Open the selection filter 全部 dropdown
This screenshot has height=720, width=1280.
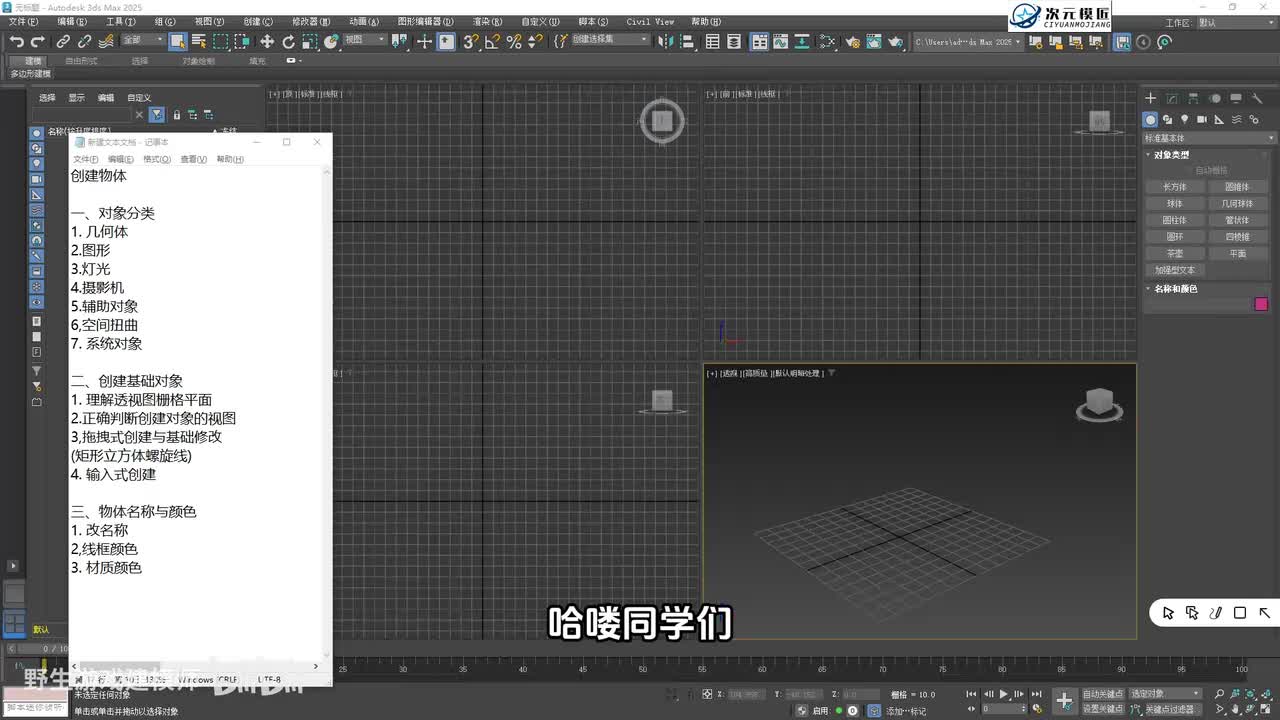click(x=143, y=40)
